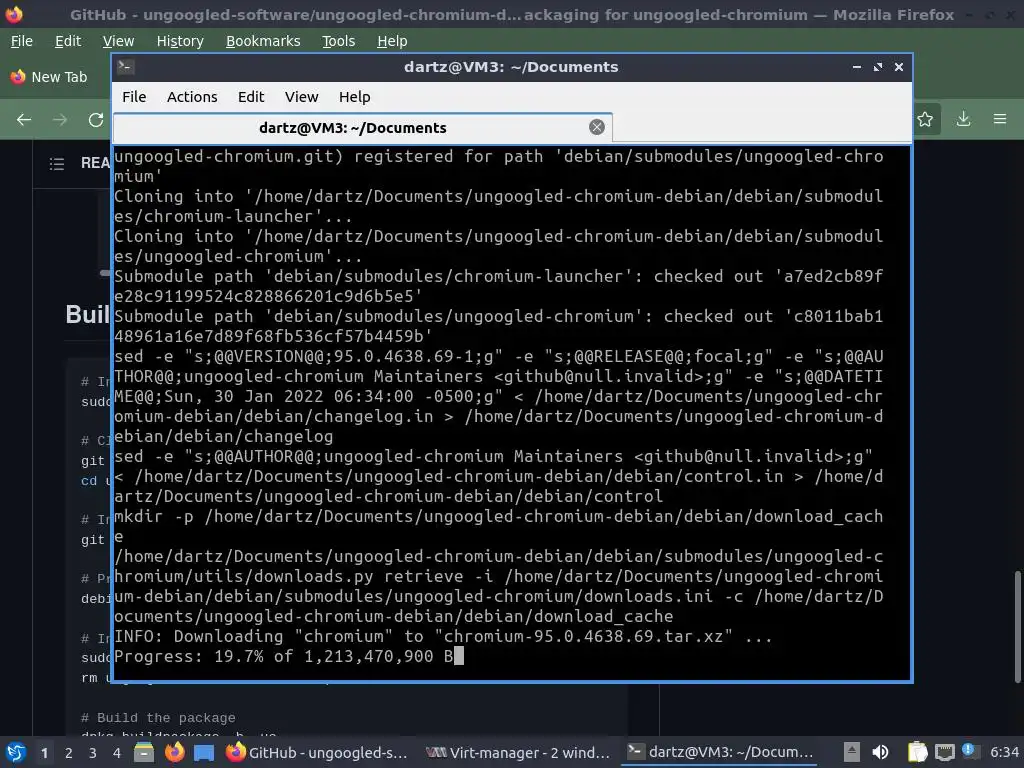Bookmark this page with the star icon
Screen dimensions: 1024x768
[925, 120]
